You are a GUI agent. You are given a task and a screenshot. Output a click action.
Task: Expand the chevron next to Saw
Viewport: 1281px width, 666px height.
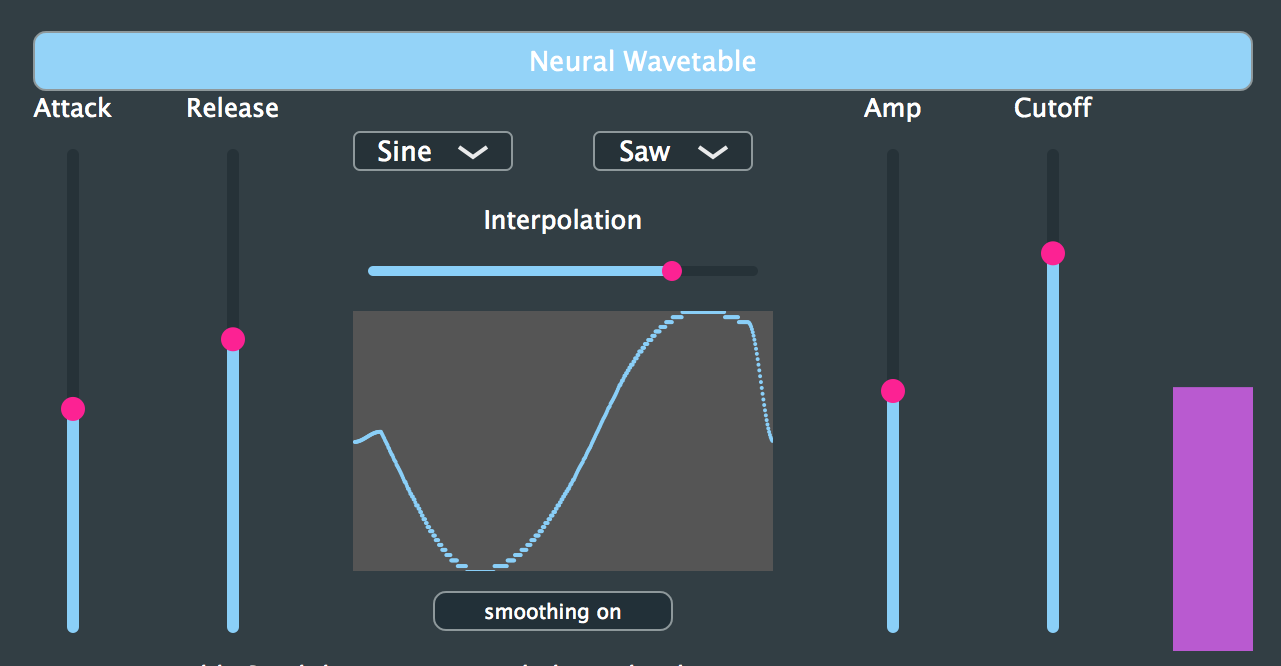[x=713, y=151]
